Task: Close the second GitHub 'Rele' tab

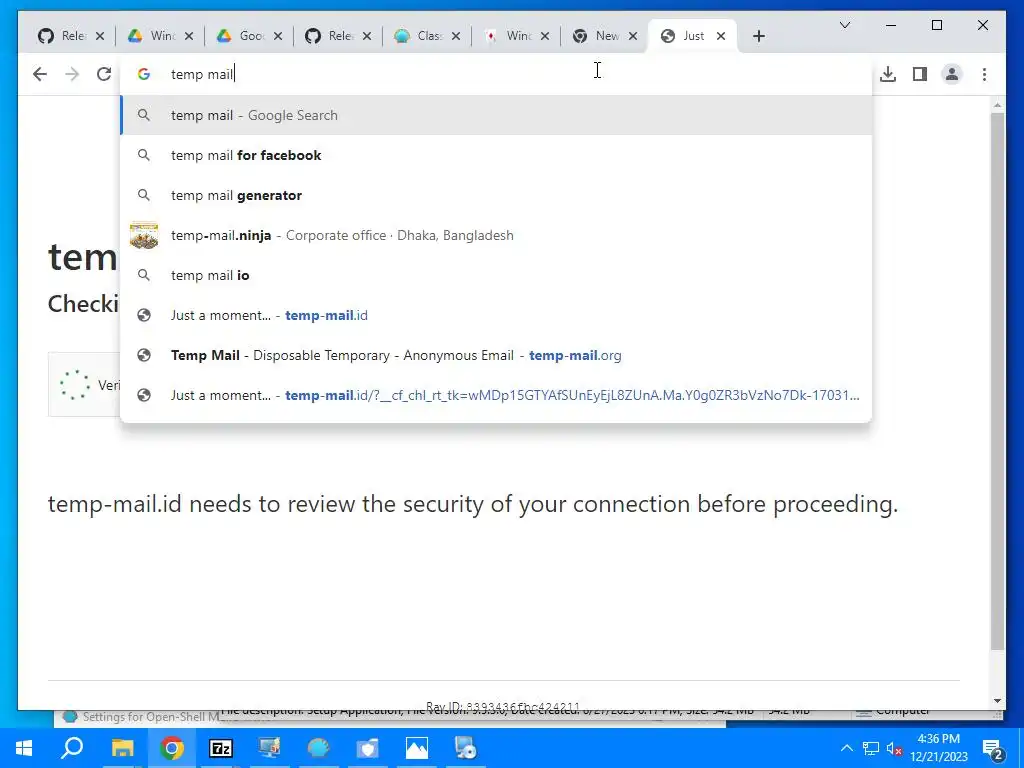Action: pos(367,36)
